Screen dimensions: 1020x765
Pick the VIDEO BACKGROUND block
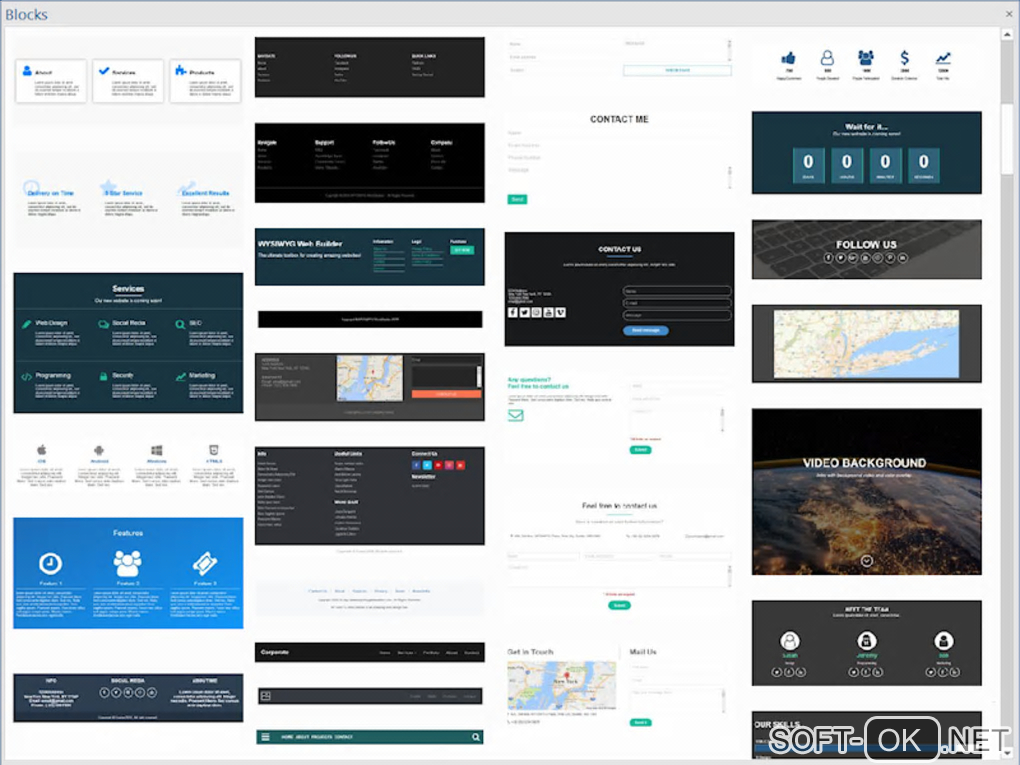click(x=866, y=492)
